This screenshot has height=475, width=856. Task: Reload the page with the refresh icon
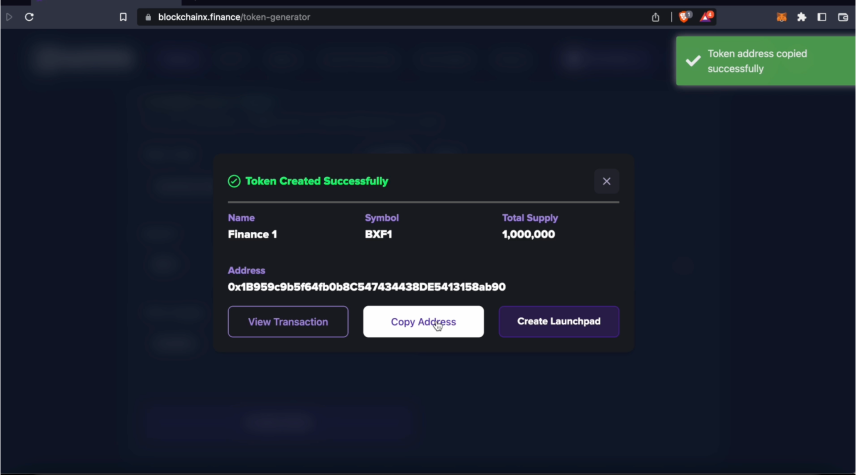click(29, 17)
